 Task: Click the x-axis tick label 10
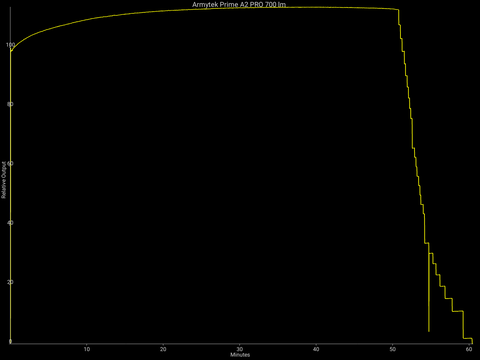(x=87, y=349)
